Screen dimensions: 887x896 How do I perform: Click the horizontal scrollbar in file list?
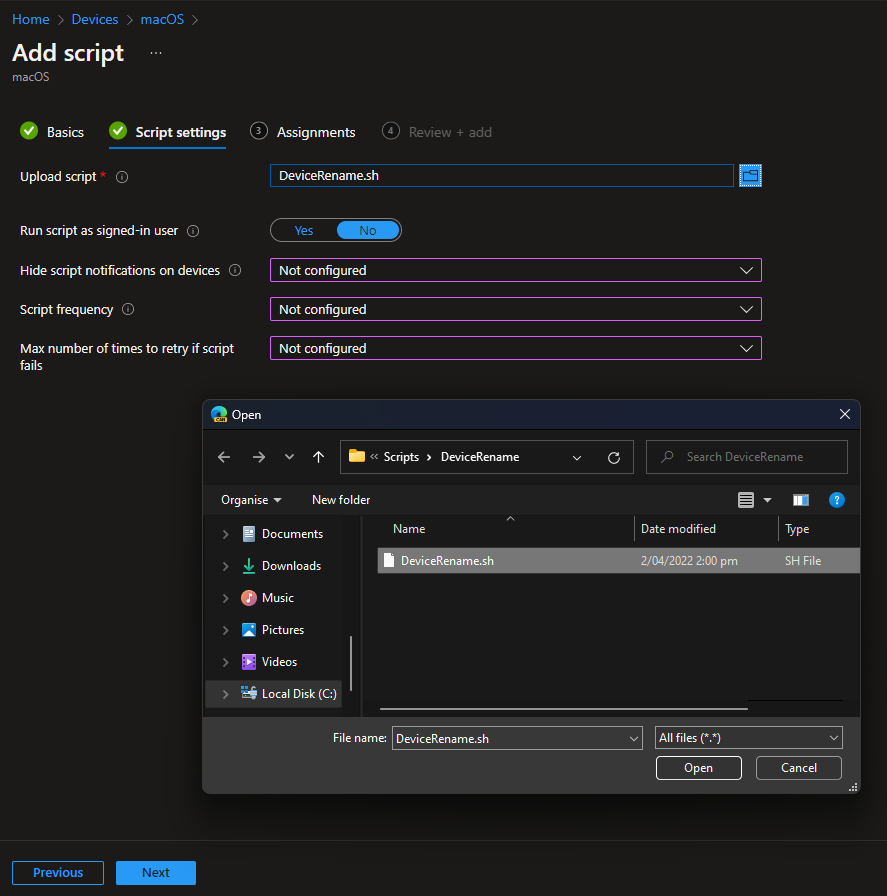click(x=564, y=709)
